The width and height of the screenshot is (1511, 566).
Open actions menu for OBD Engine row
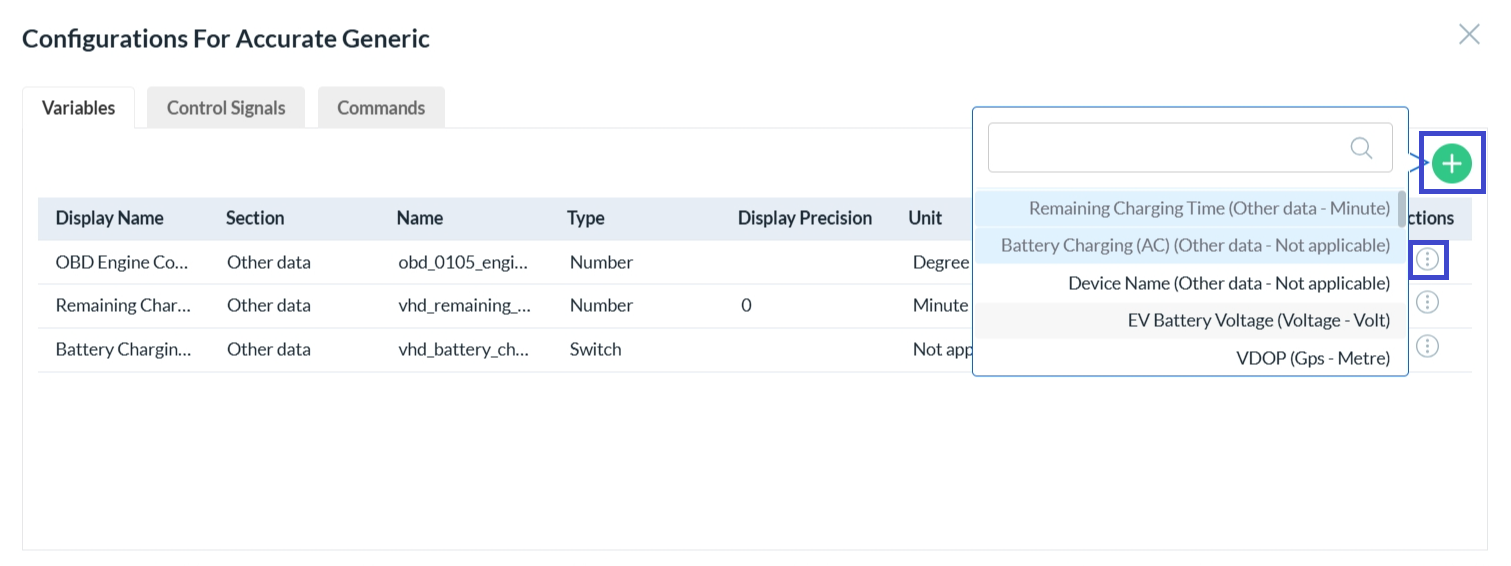[x=1428, y=261]
